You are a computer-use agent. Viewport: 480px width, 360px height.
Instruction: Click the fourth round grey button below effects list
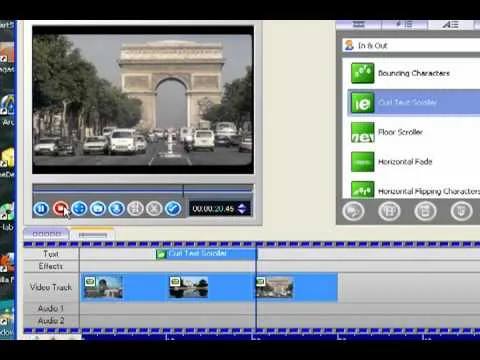coord(461,211)
